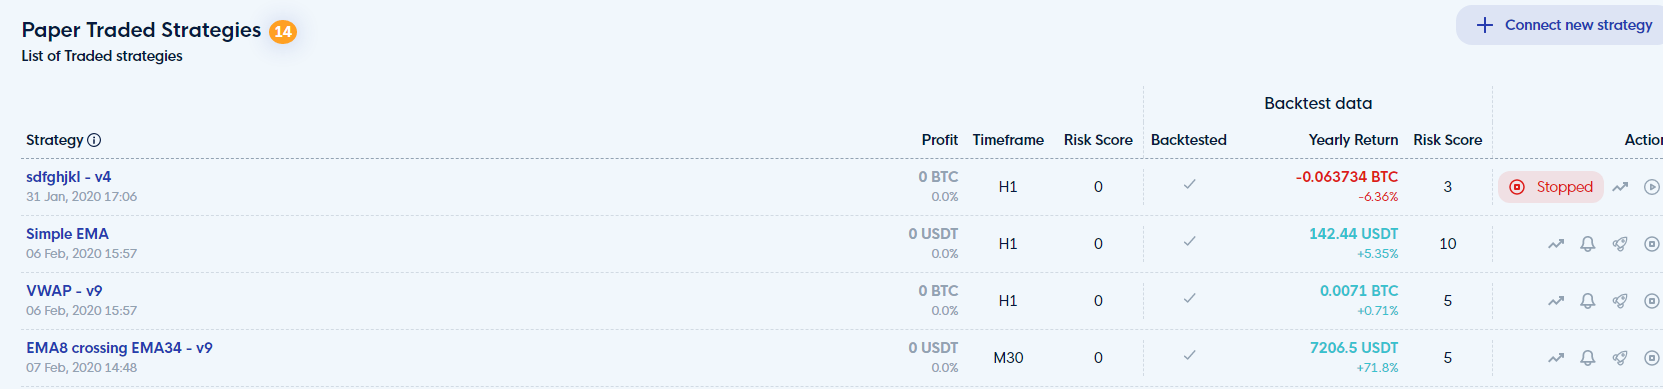Open the VWAP - v9 strategy link
The height and width of the screenshot is (389, 1663).
pos(64,291)
